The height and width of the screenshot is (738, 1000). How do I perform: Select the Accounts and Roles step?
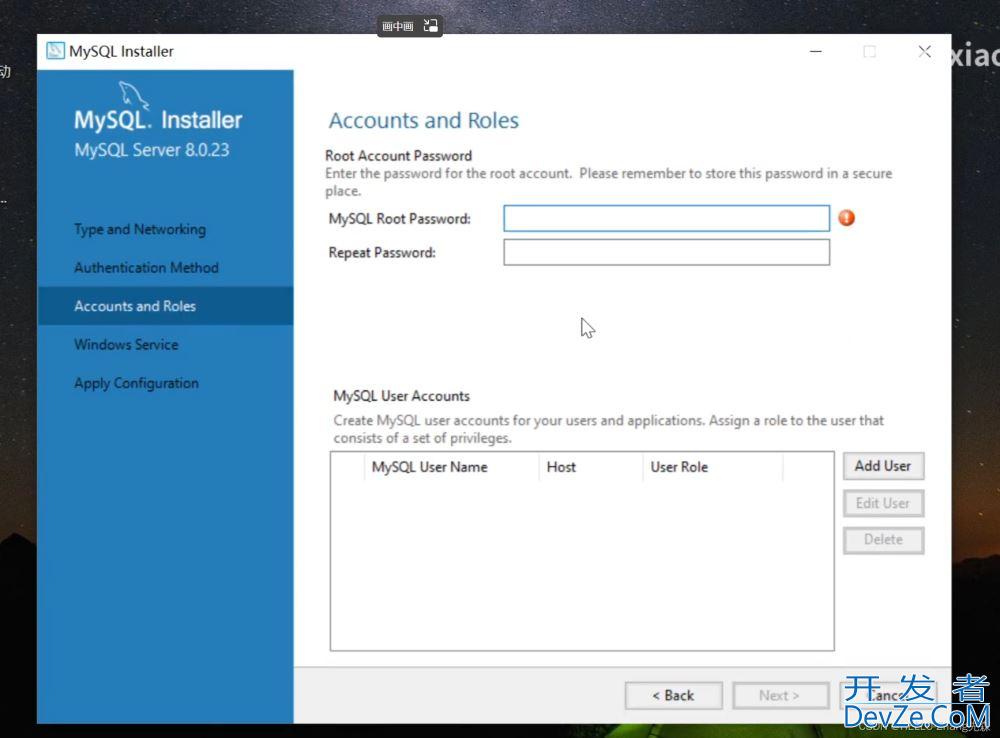click(165, 306)
